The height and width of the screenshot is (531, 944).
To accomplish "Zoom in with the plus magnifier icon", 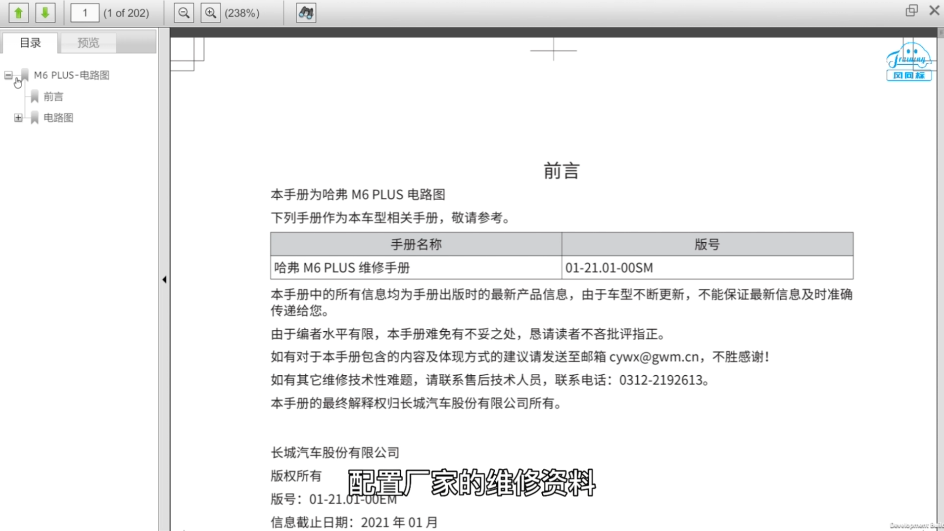I will pos(210,13).
